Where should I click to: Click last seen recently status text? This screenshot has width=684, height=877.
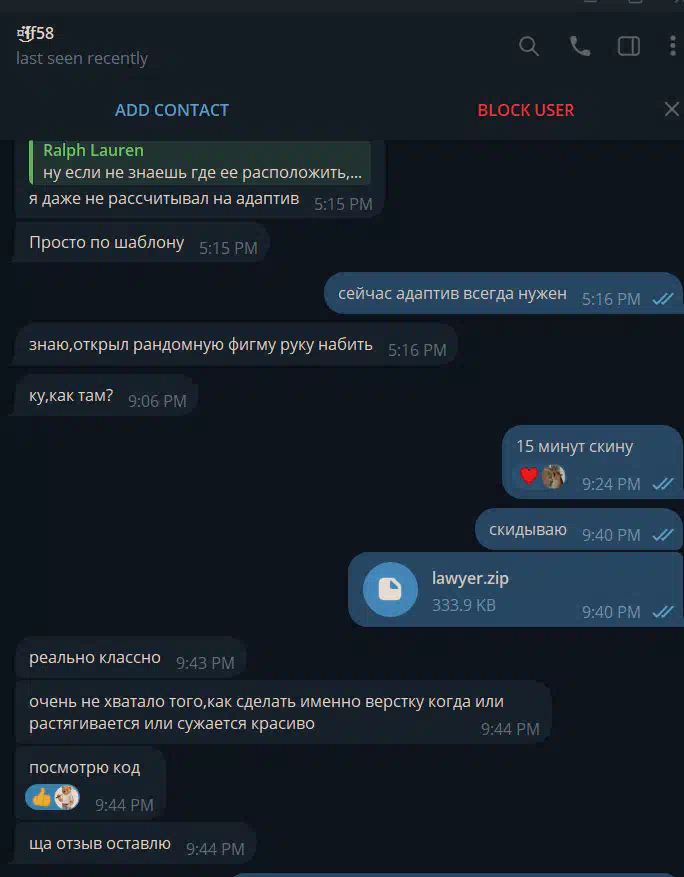[x=82, y=58]
